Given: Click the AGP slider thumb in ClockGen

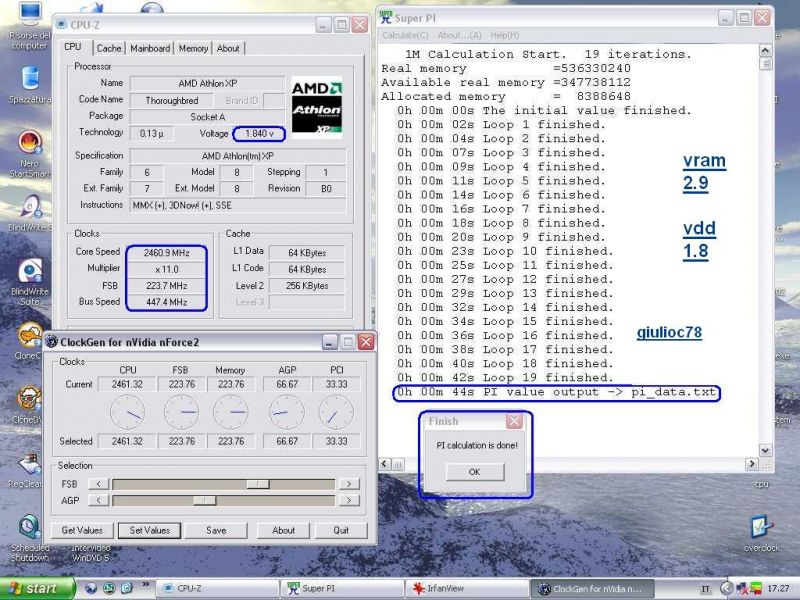Looking at the screenshot, I should 204,501.
